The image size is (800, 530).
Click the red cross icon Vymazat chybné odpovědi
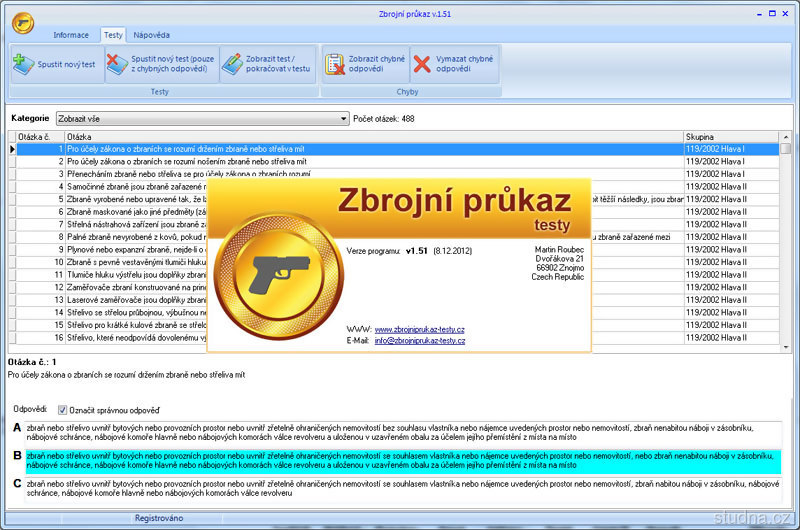tap(422, 64)
